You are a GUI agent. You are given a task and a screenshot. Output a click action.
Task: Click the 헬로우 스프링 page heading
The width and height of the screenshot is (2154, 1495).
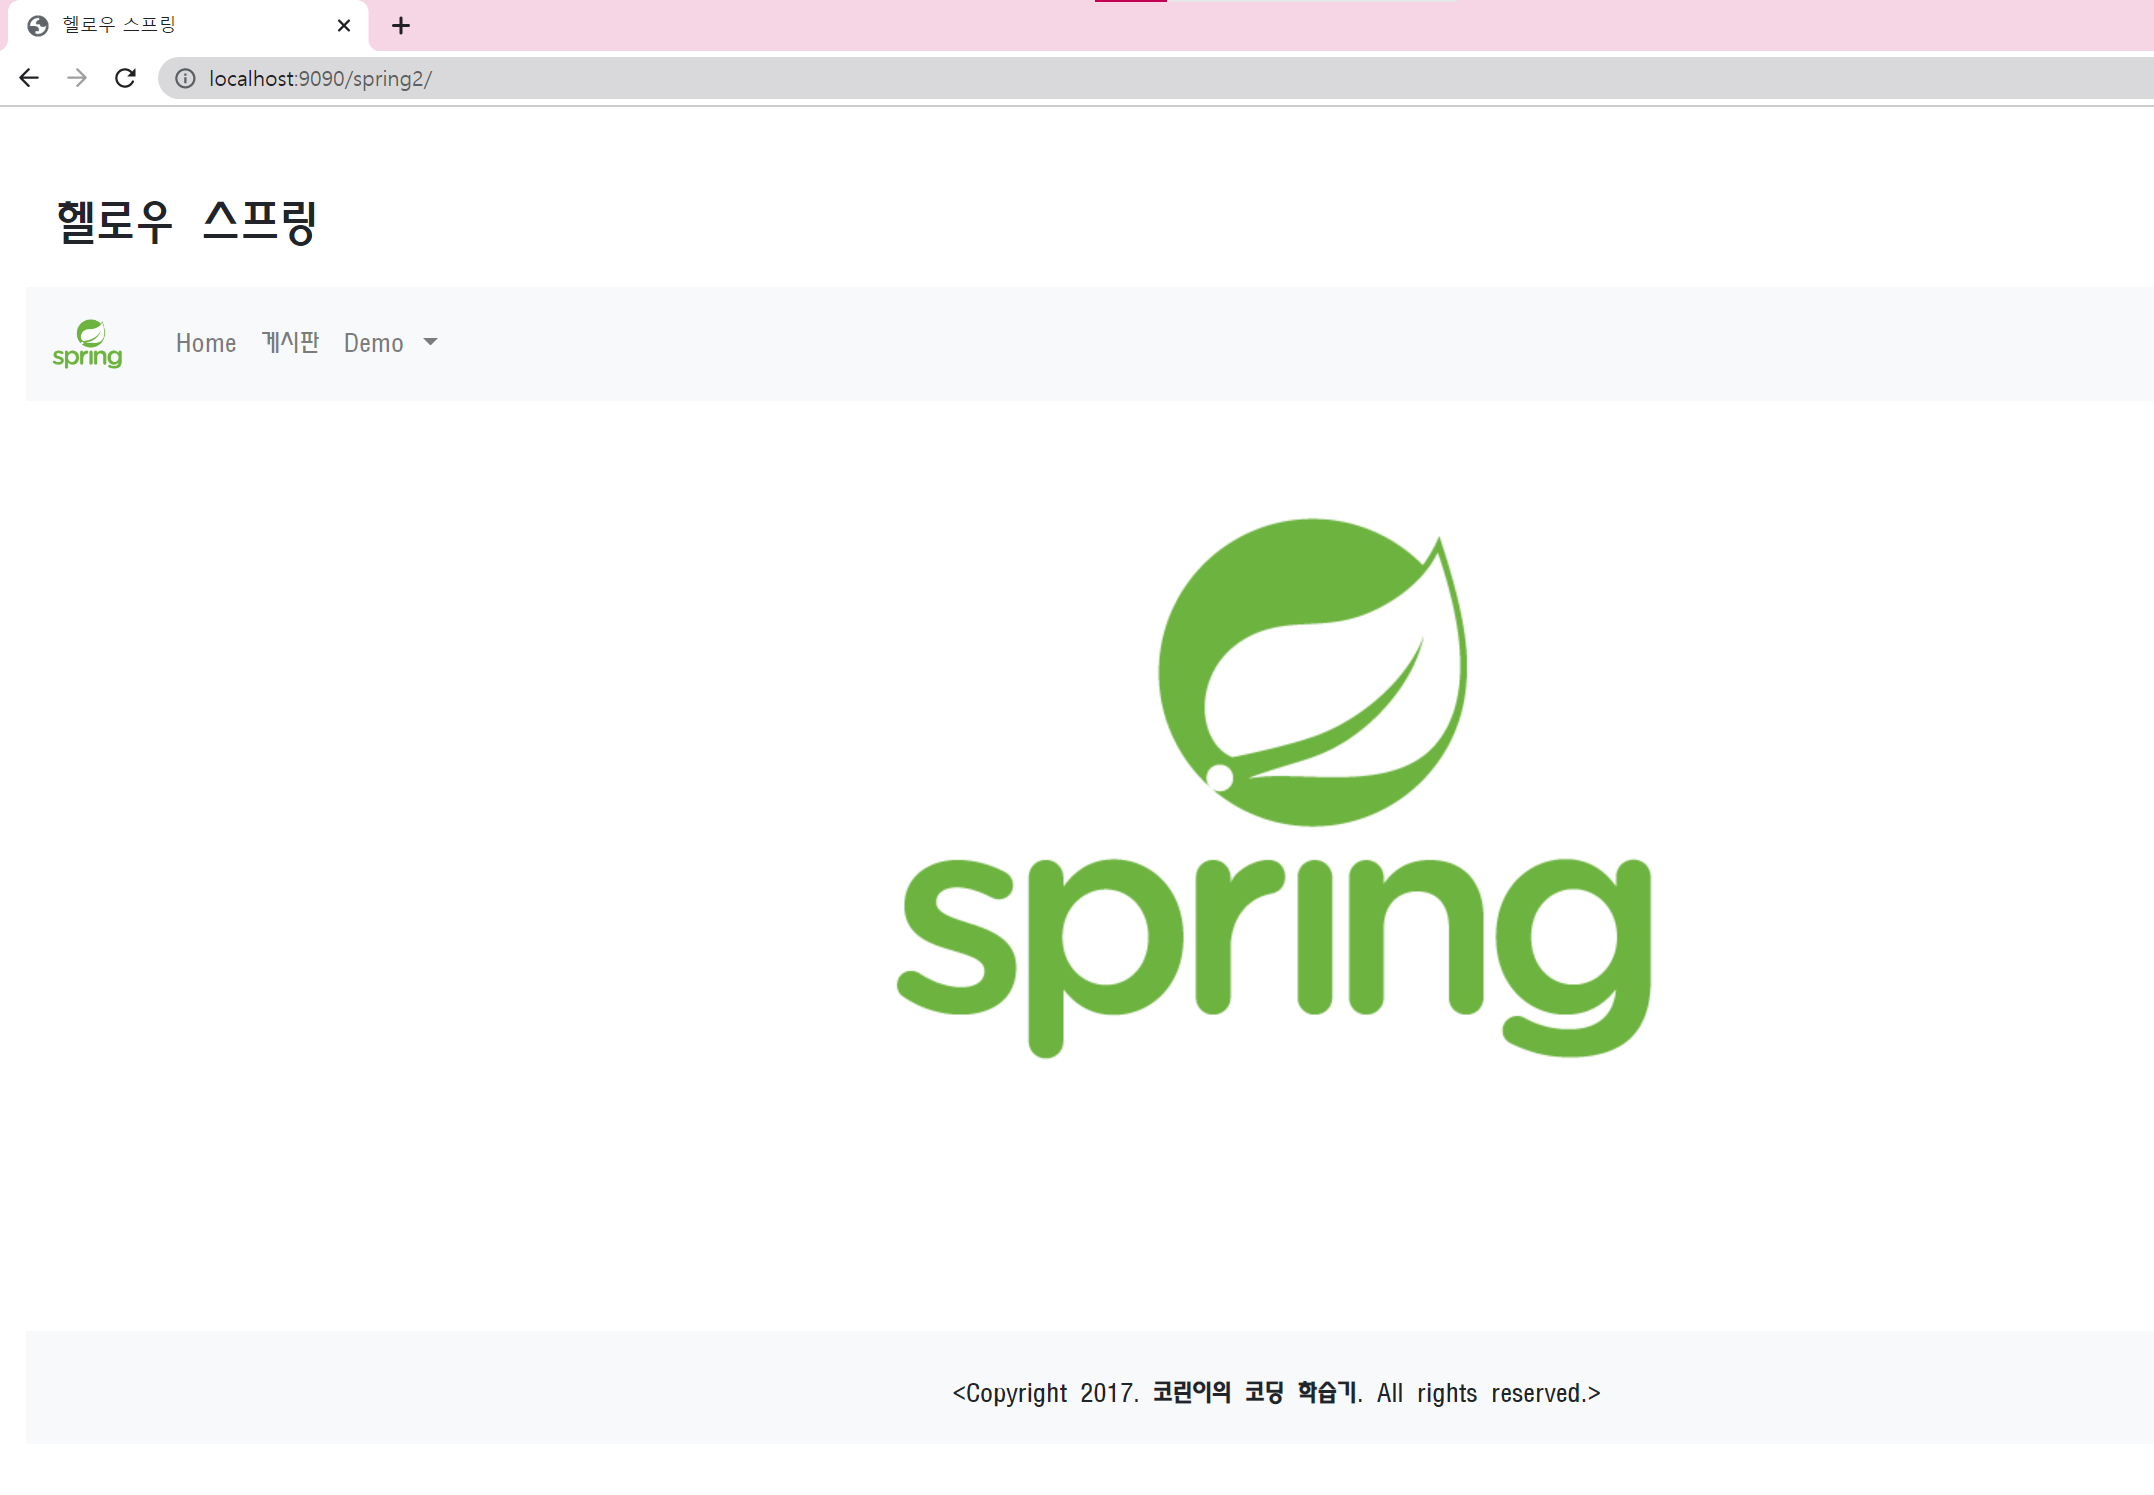pyautogui.click(x=187, y=221)
